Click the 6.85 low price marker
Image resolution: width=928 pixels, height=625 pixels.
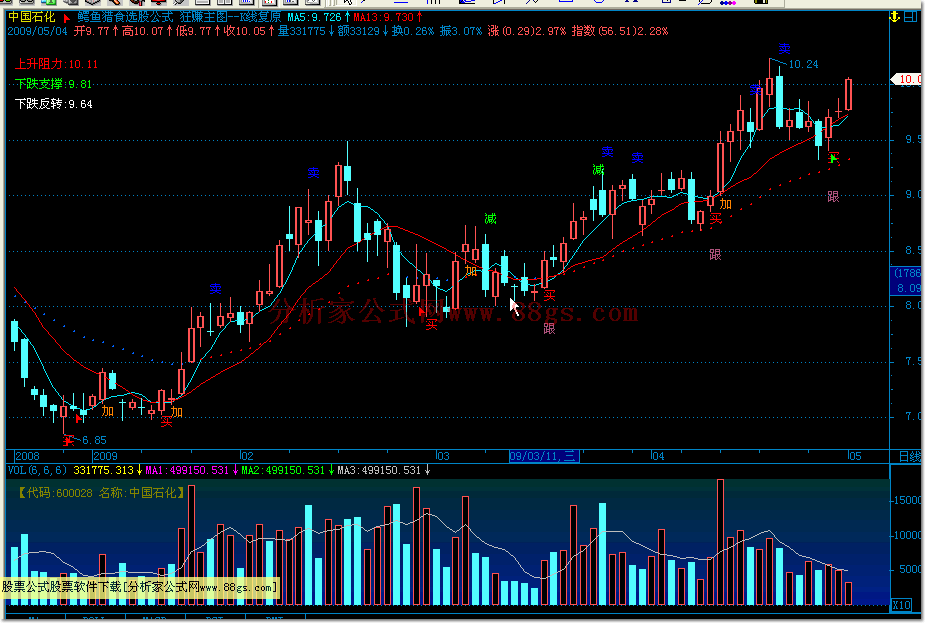coord(95,440)
